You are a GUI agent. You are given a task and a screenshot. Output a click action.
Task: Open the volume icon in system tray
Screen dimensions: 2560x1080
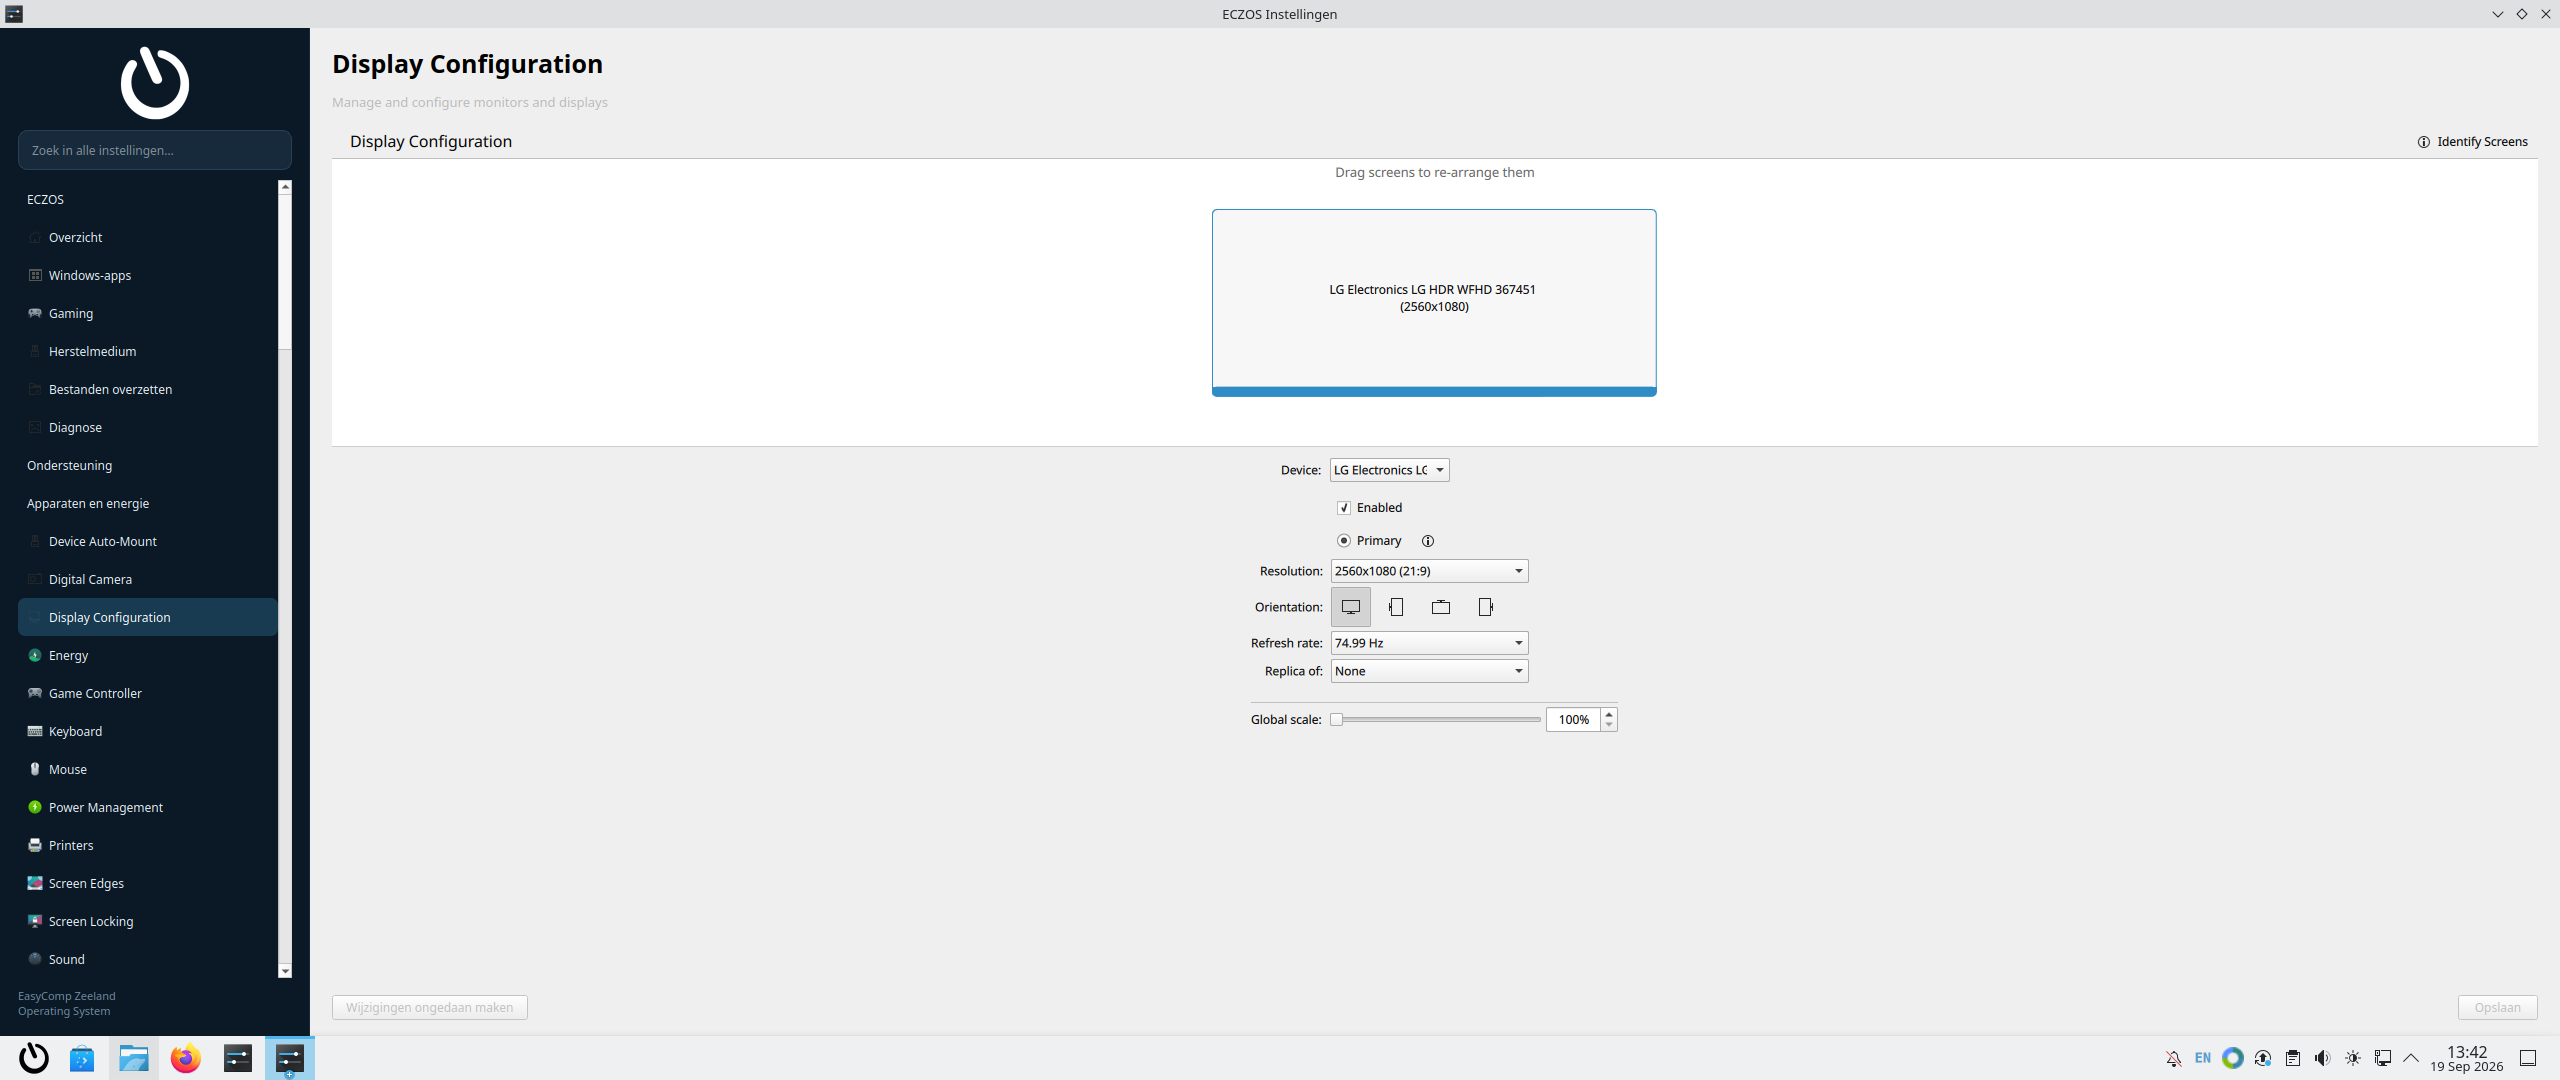[x=2322, y=1058]
